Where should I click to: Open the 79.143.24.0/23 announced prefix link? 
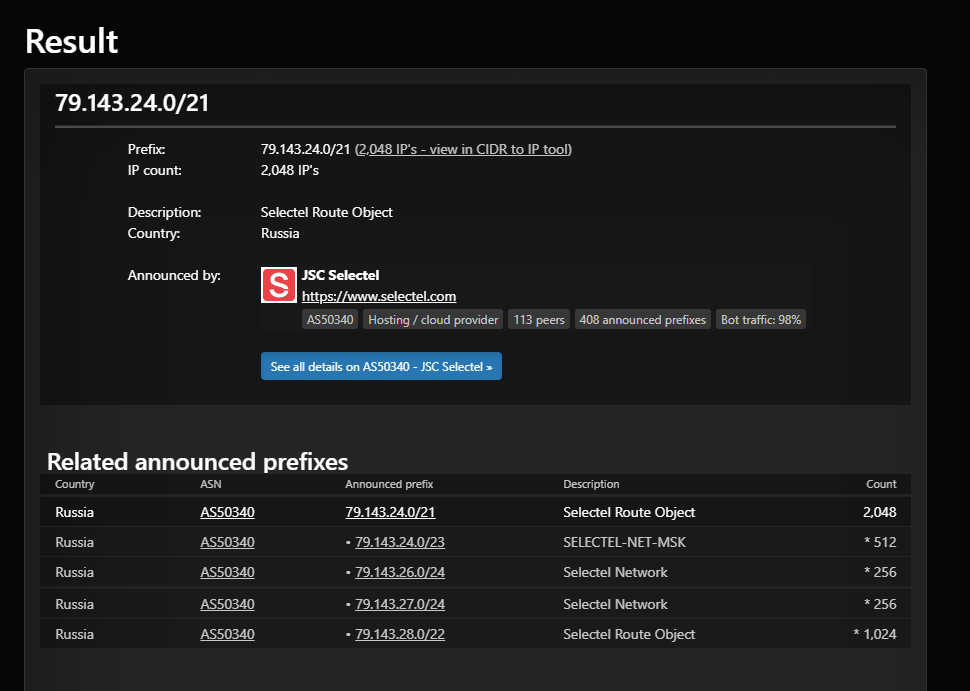pos(399,542)
